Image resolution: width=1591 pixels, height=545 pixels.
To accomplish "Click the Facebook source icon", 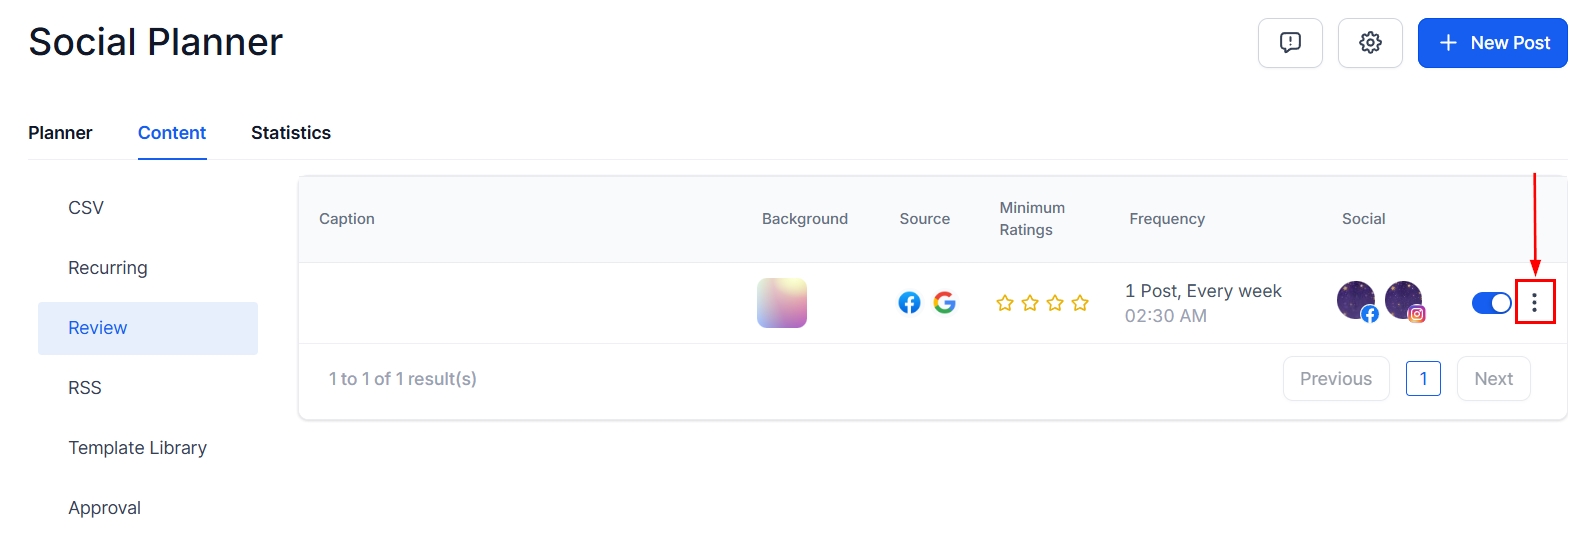I will point(909,303).
